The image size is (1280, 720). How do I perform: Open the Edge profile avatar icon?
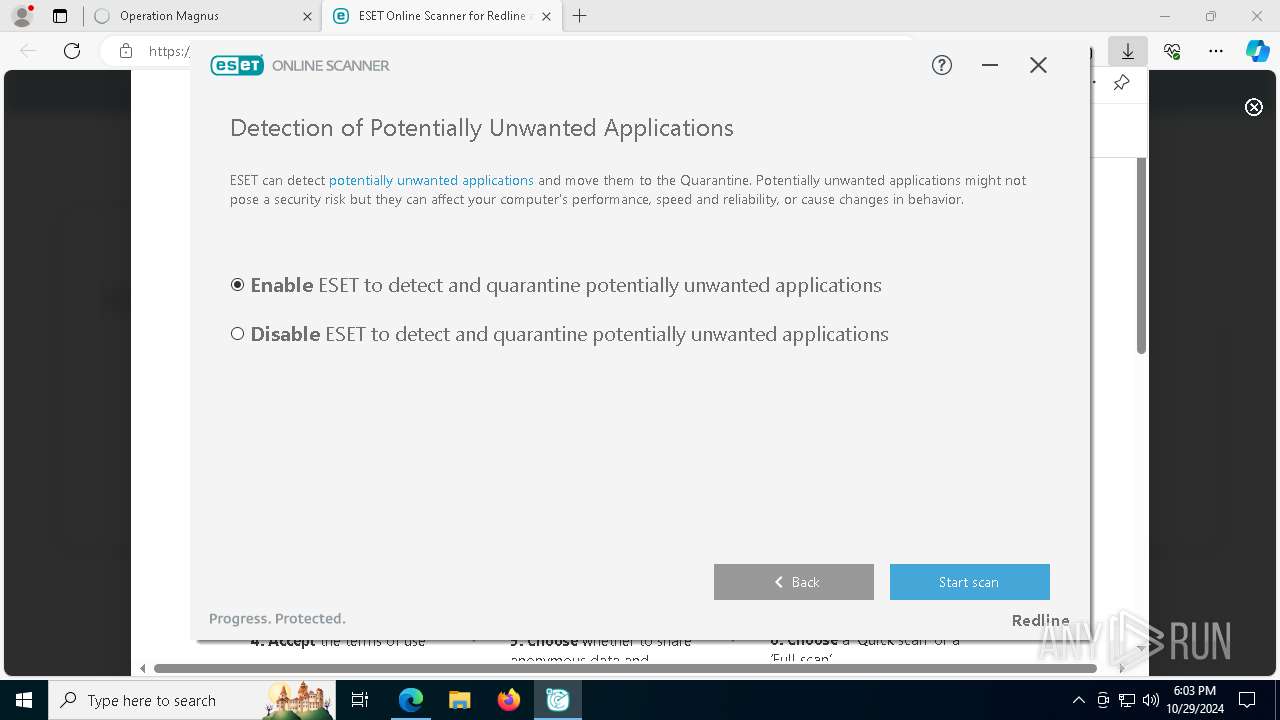tap(22, 16)
